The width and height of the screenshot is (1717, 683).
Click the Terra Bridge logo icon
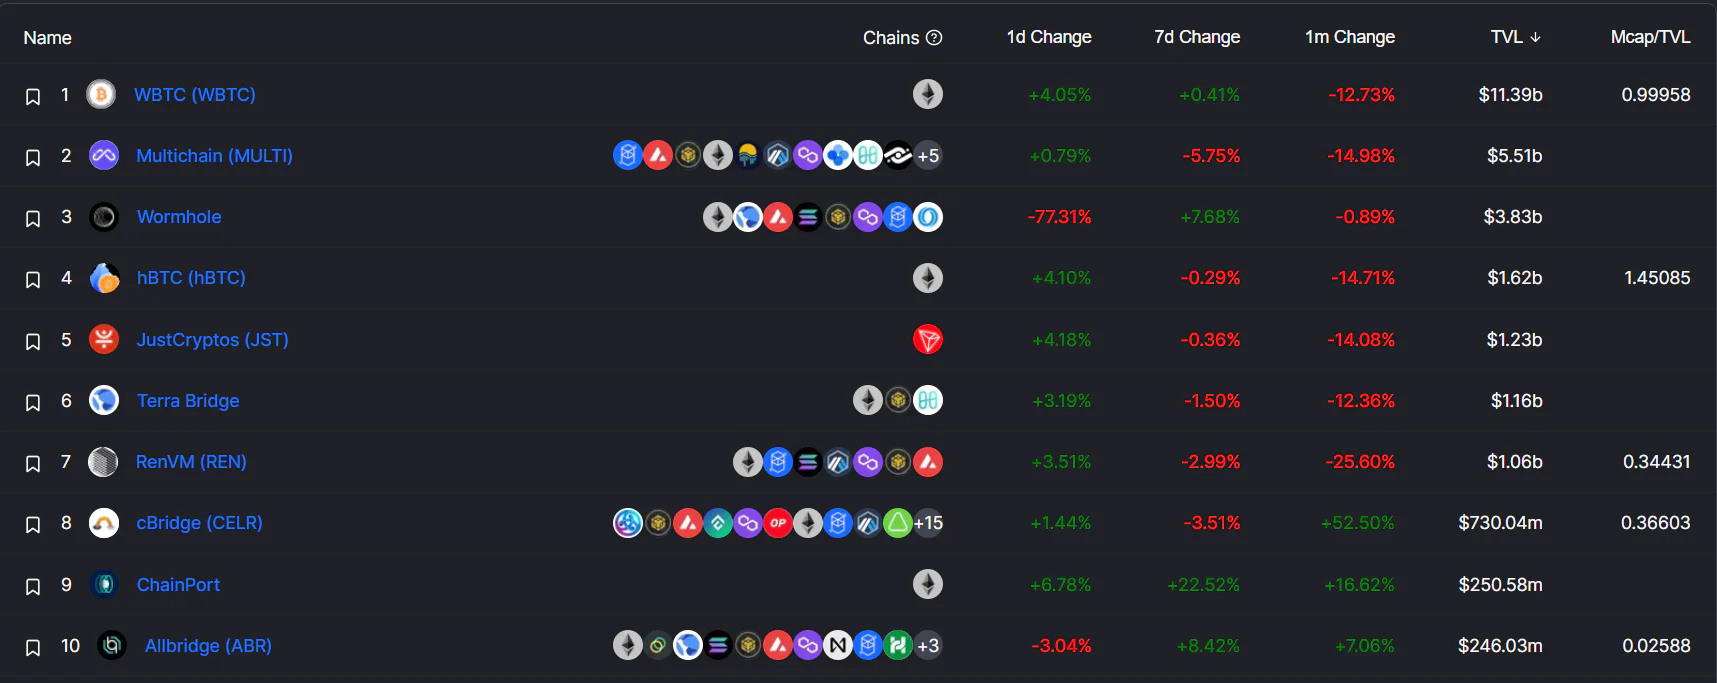104,401
